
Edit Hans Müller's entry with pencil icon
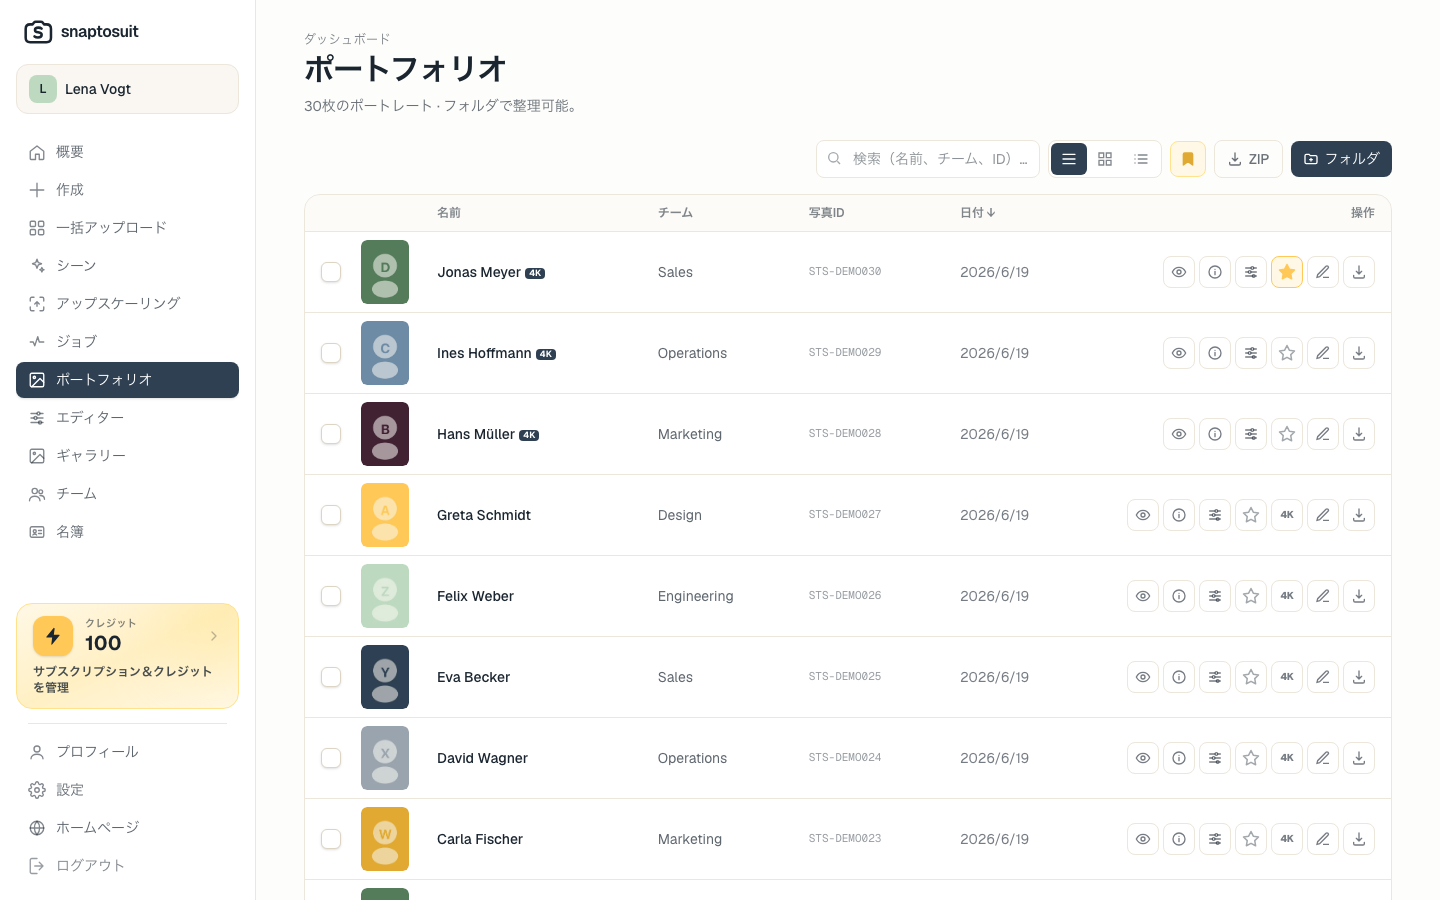pyautogui.click(x=1323, y=434)
